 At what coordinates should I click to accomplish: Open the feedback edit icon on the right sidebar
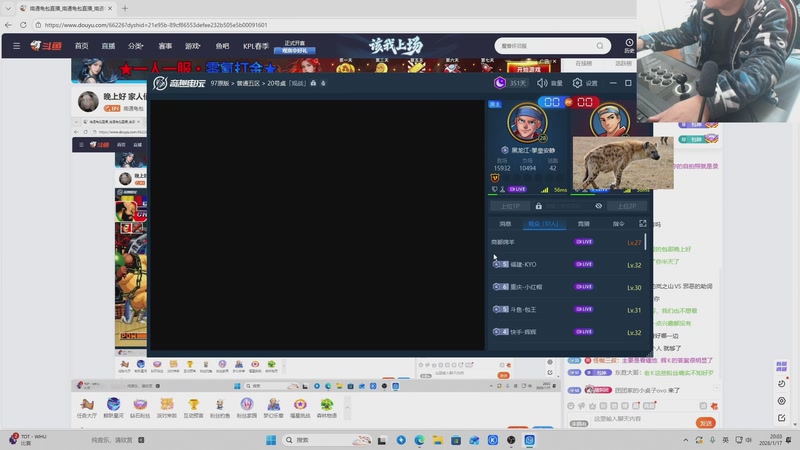(x=782, y=418)
